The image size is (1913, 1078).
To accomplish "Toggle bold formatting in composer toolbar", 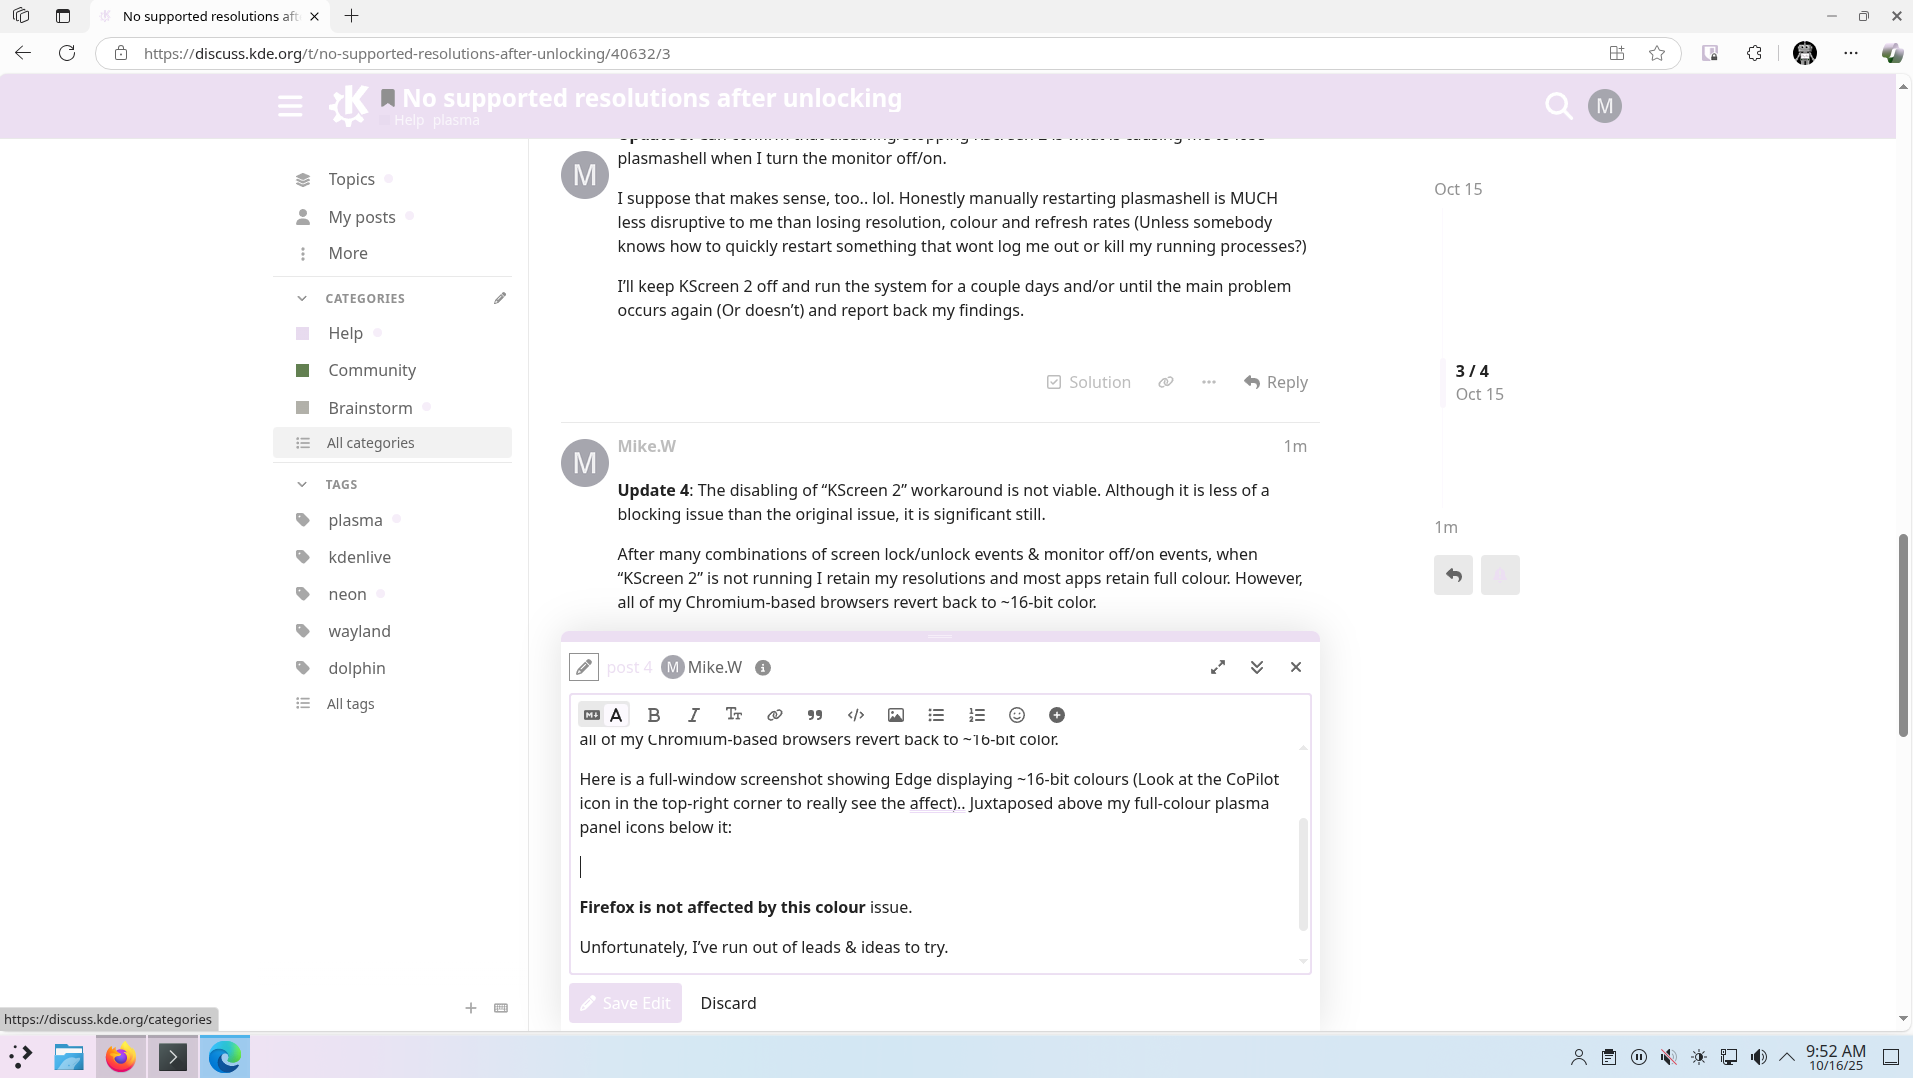I will [654, 715].
